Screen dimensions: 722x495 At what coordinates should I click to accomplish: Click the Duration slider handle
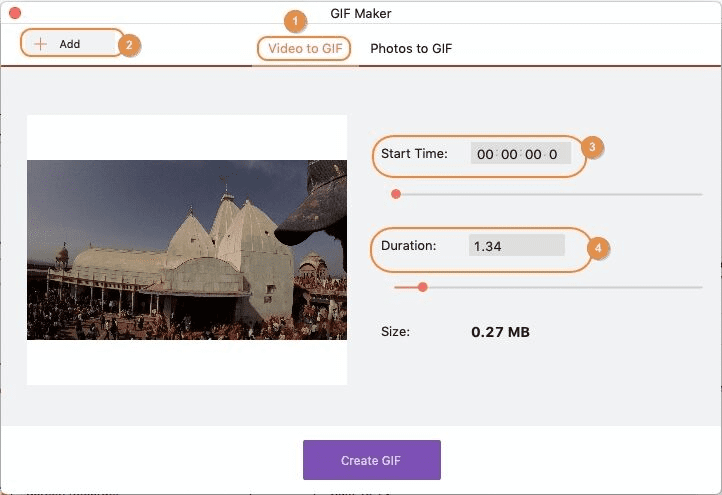pyautogui.click(x=422, y=287)
